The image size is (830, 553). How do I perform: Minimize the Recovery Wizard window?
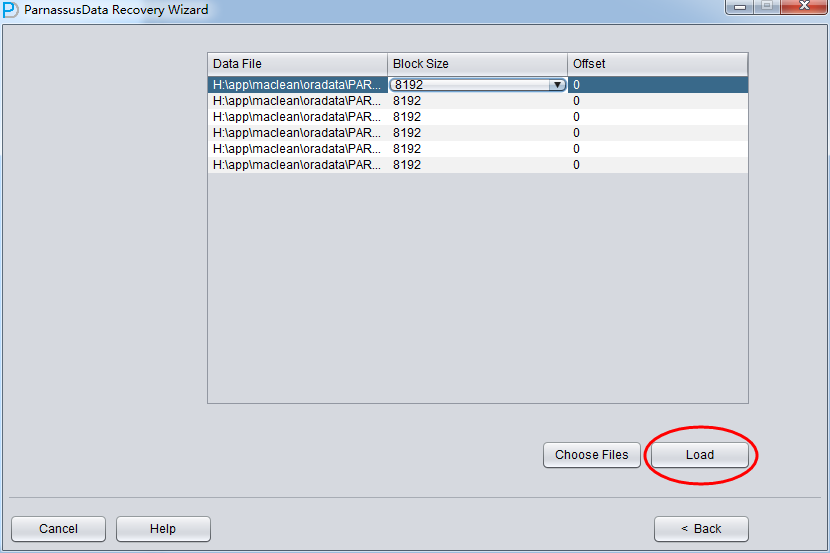741,7
